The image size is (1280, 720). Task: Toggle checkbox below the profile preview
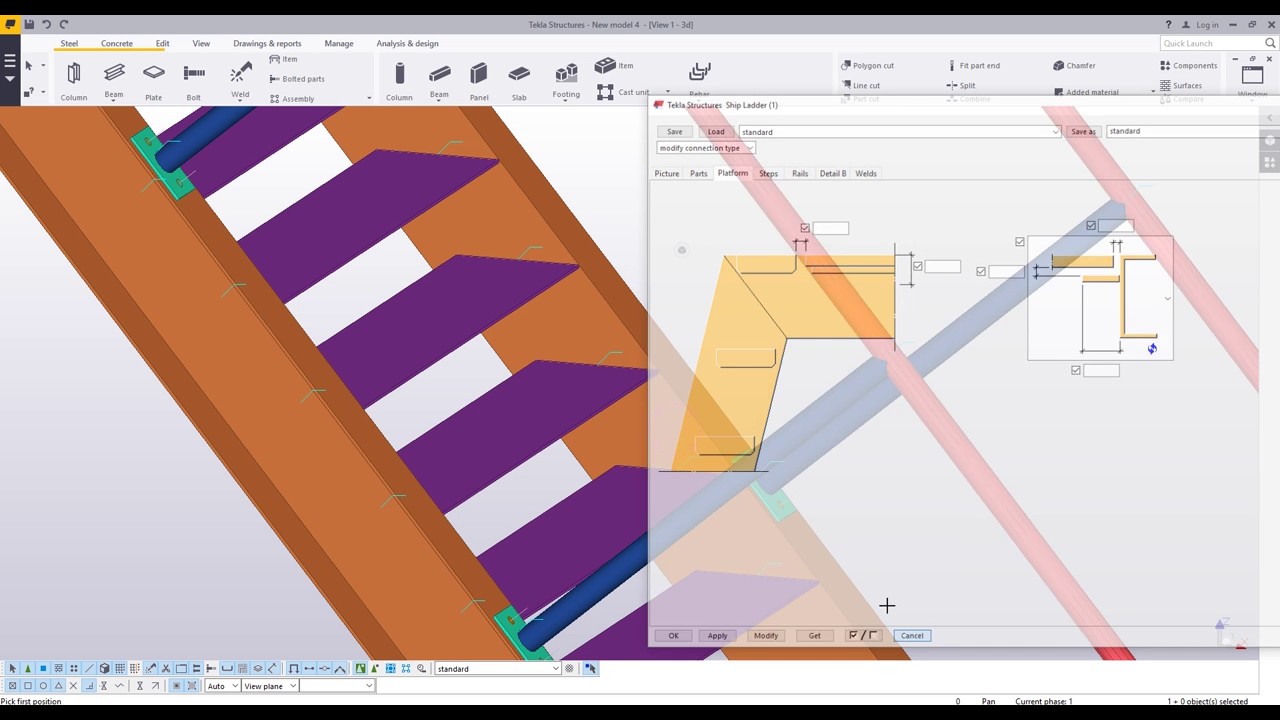pyautogui.click(x=1076, y=370)
